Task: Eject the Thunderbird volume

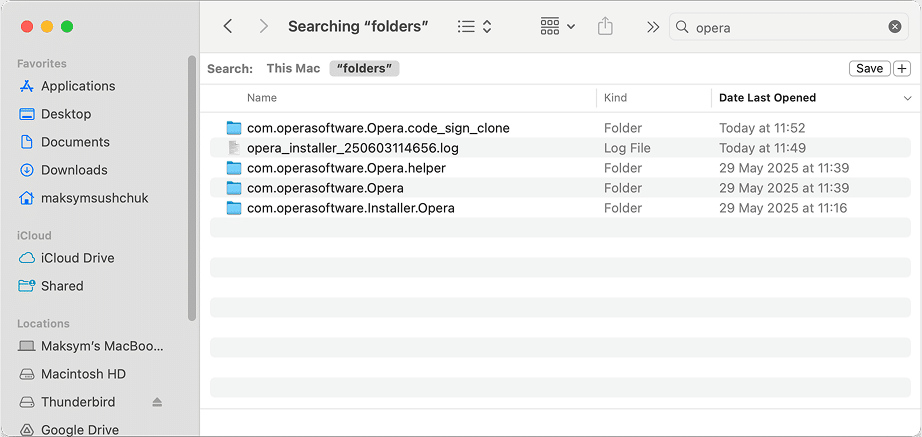Action: 156,402
